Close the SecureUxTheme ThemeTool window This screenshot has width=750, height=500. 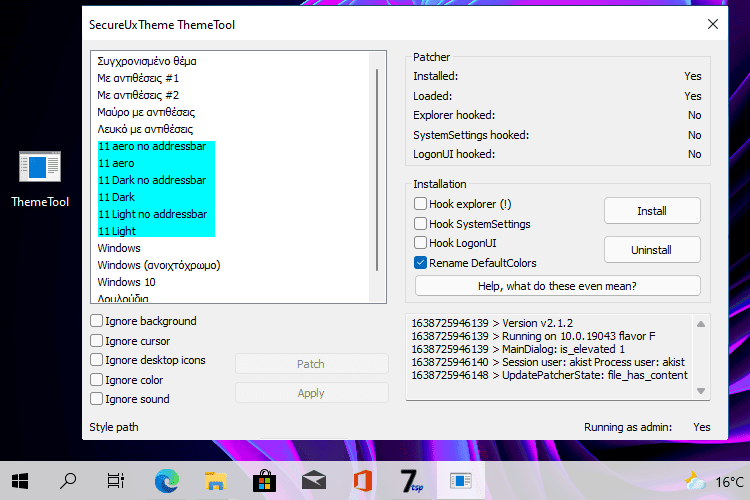pyautogui.click(x=713, y=24)
